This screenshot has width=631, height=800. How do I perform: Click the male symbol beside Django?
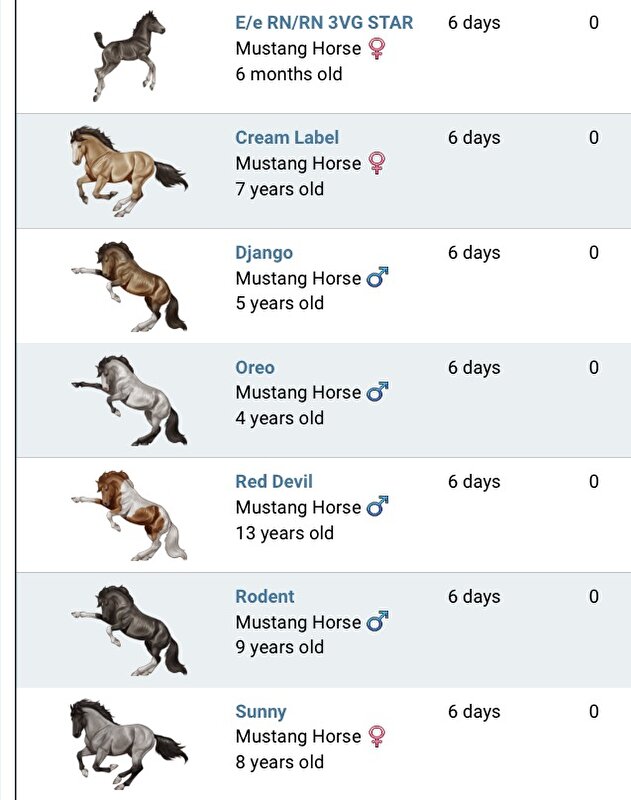click(377, 277)
